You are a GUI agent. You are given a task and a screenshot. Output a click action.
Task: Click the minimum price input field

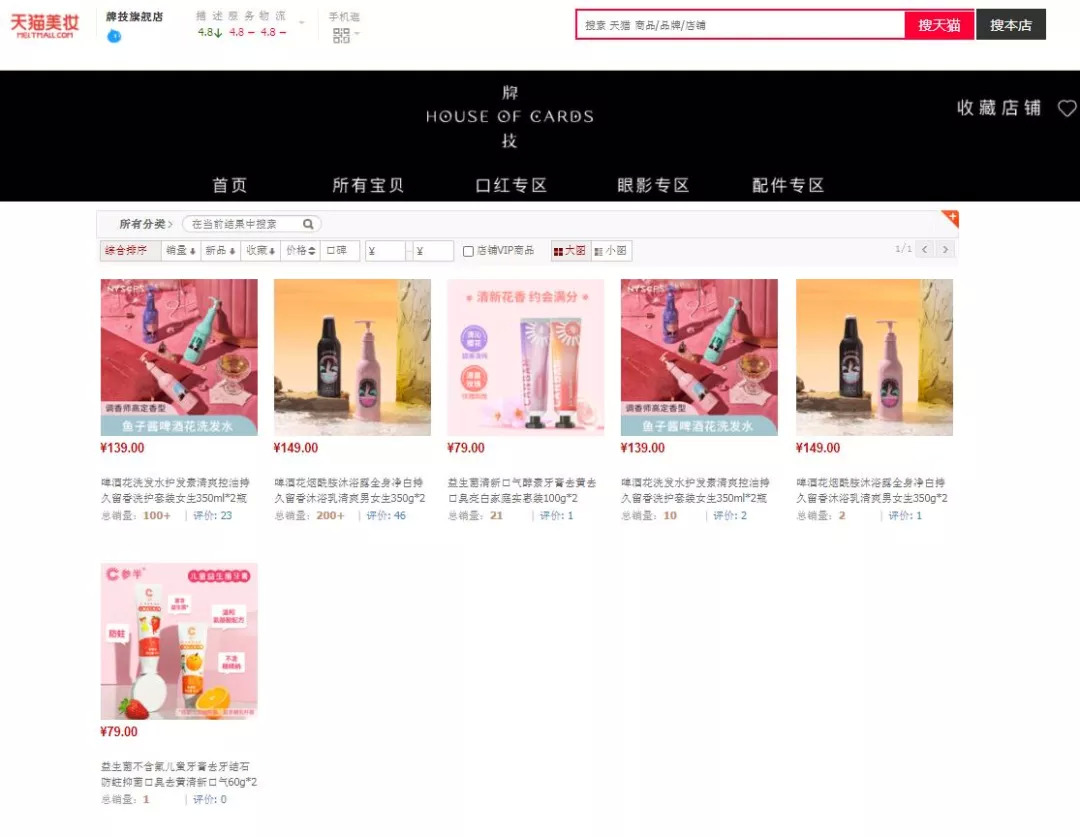point(384,251)
